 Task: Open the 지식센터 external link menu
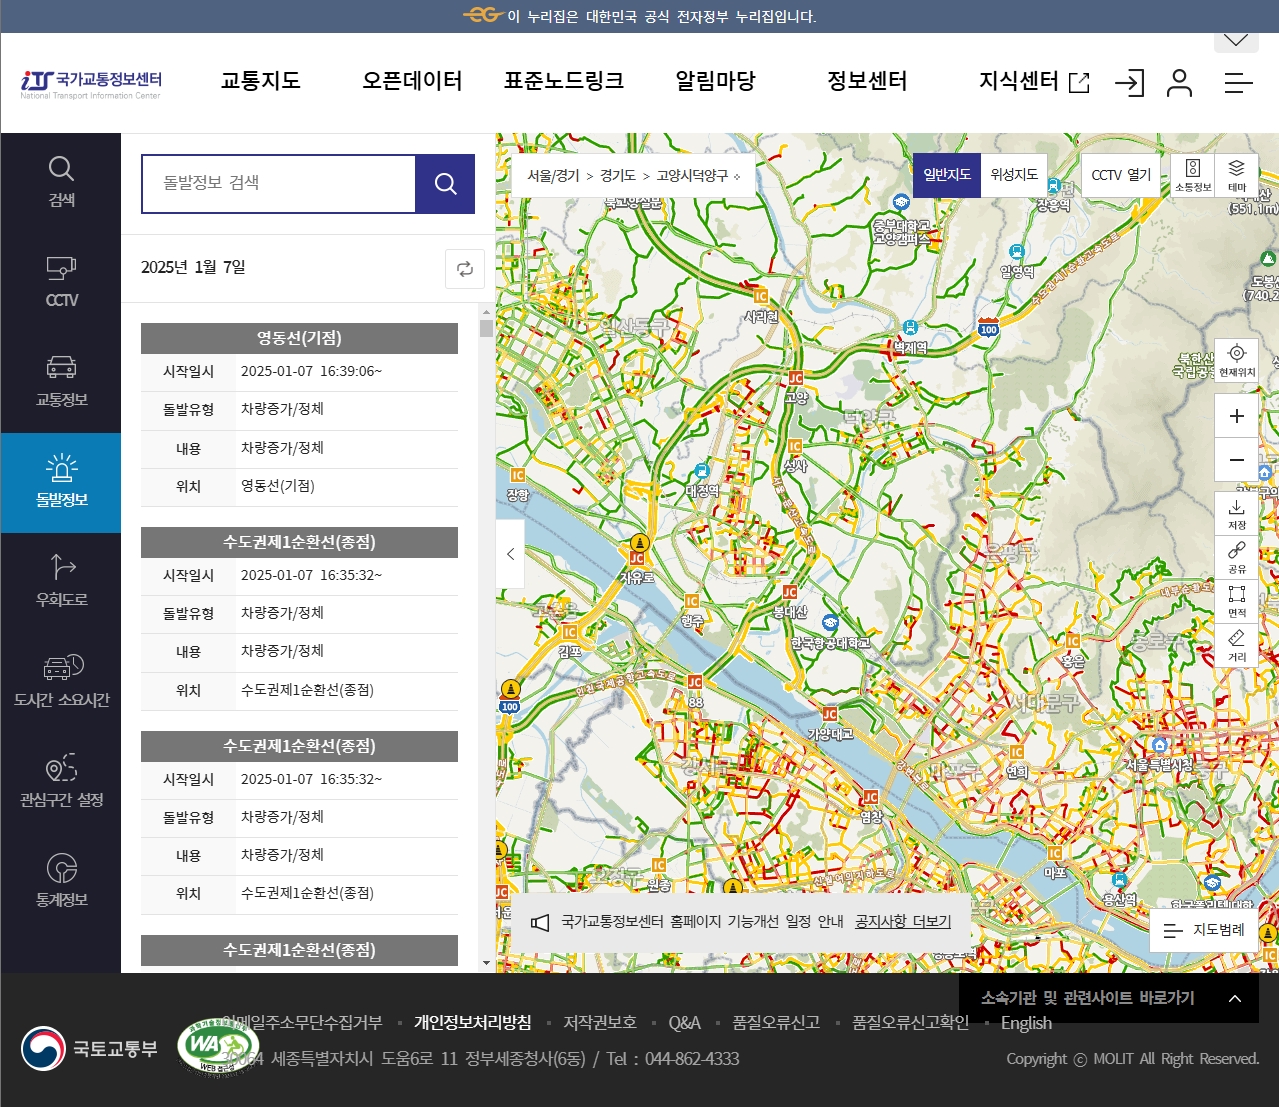(x=1034, y=81)
